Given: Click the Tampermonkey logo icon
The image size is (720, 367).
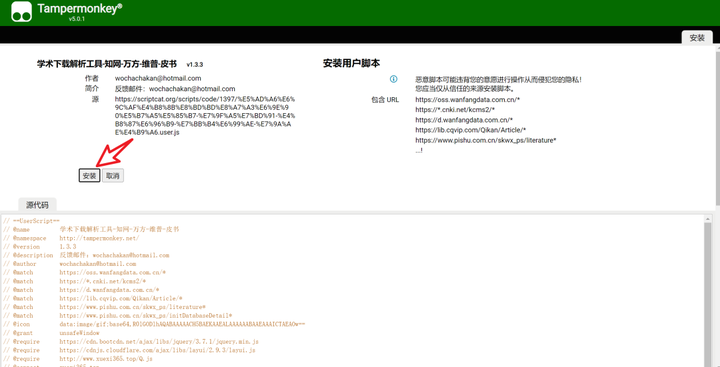Looking at the screenshot, I should click(x=22, y=11).
